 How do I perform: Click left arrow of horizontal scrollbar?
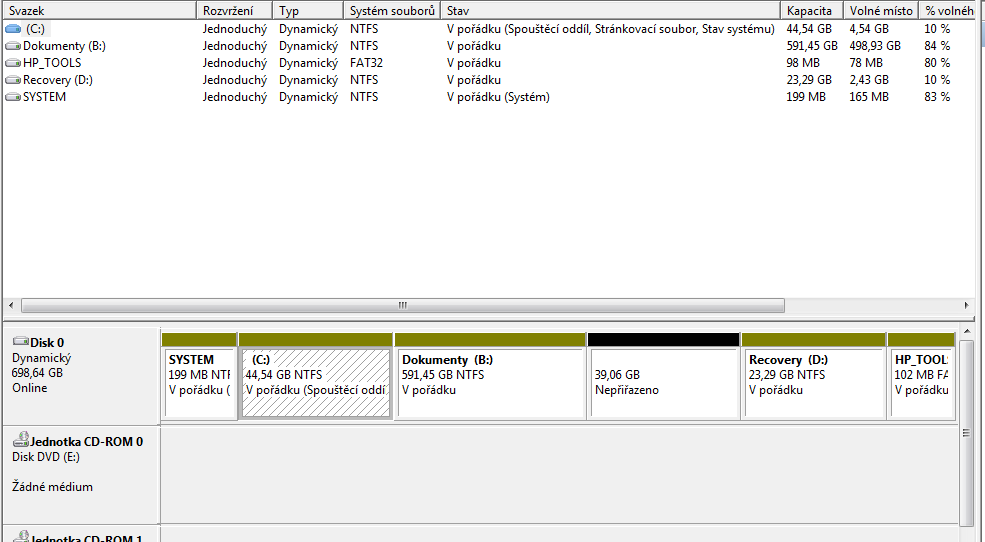pyautogui.click(x=11, y=305)
